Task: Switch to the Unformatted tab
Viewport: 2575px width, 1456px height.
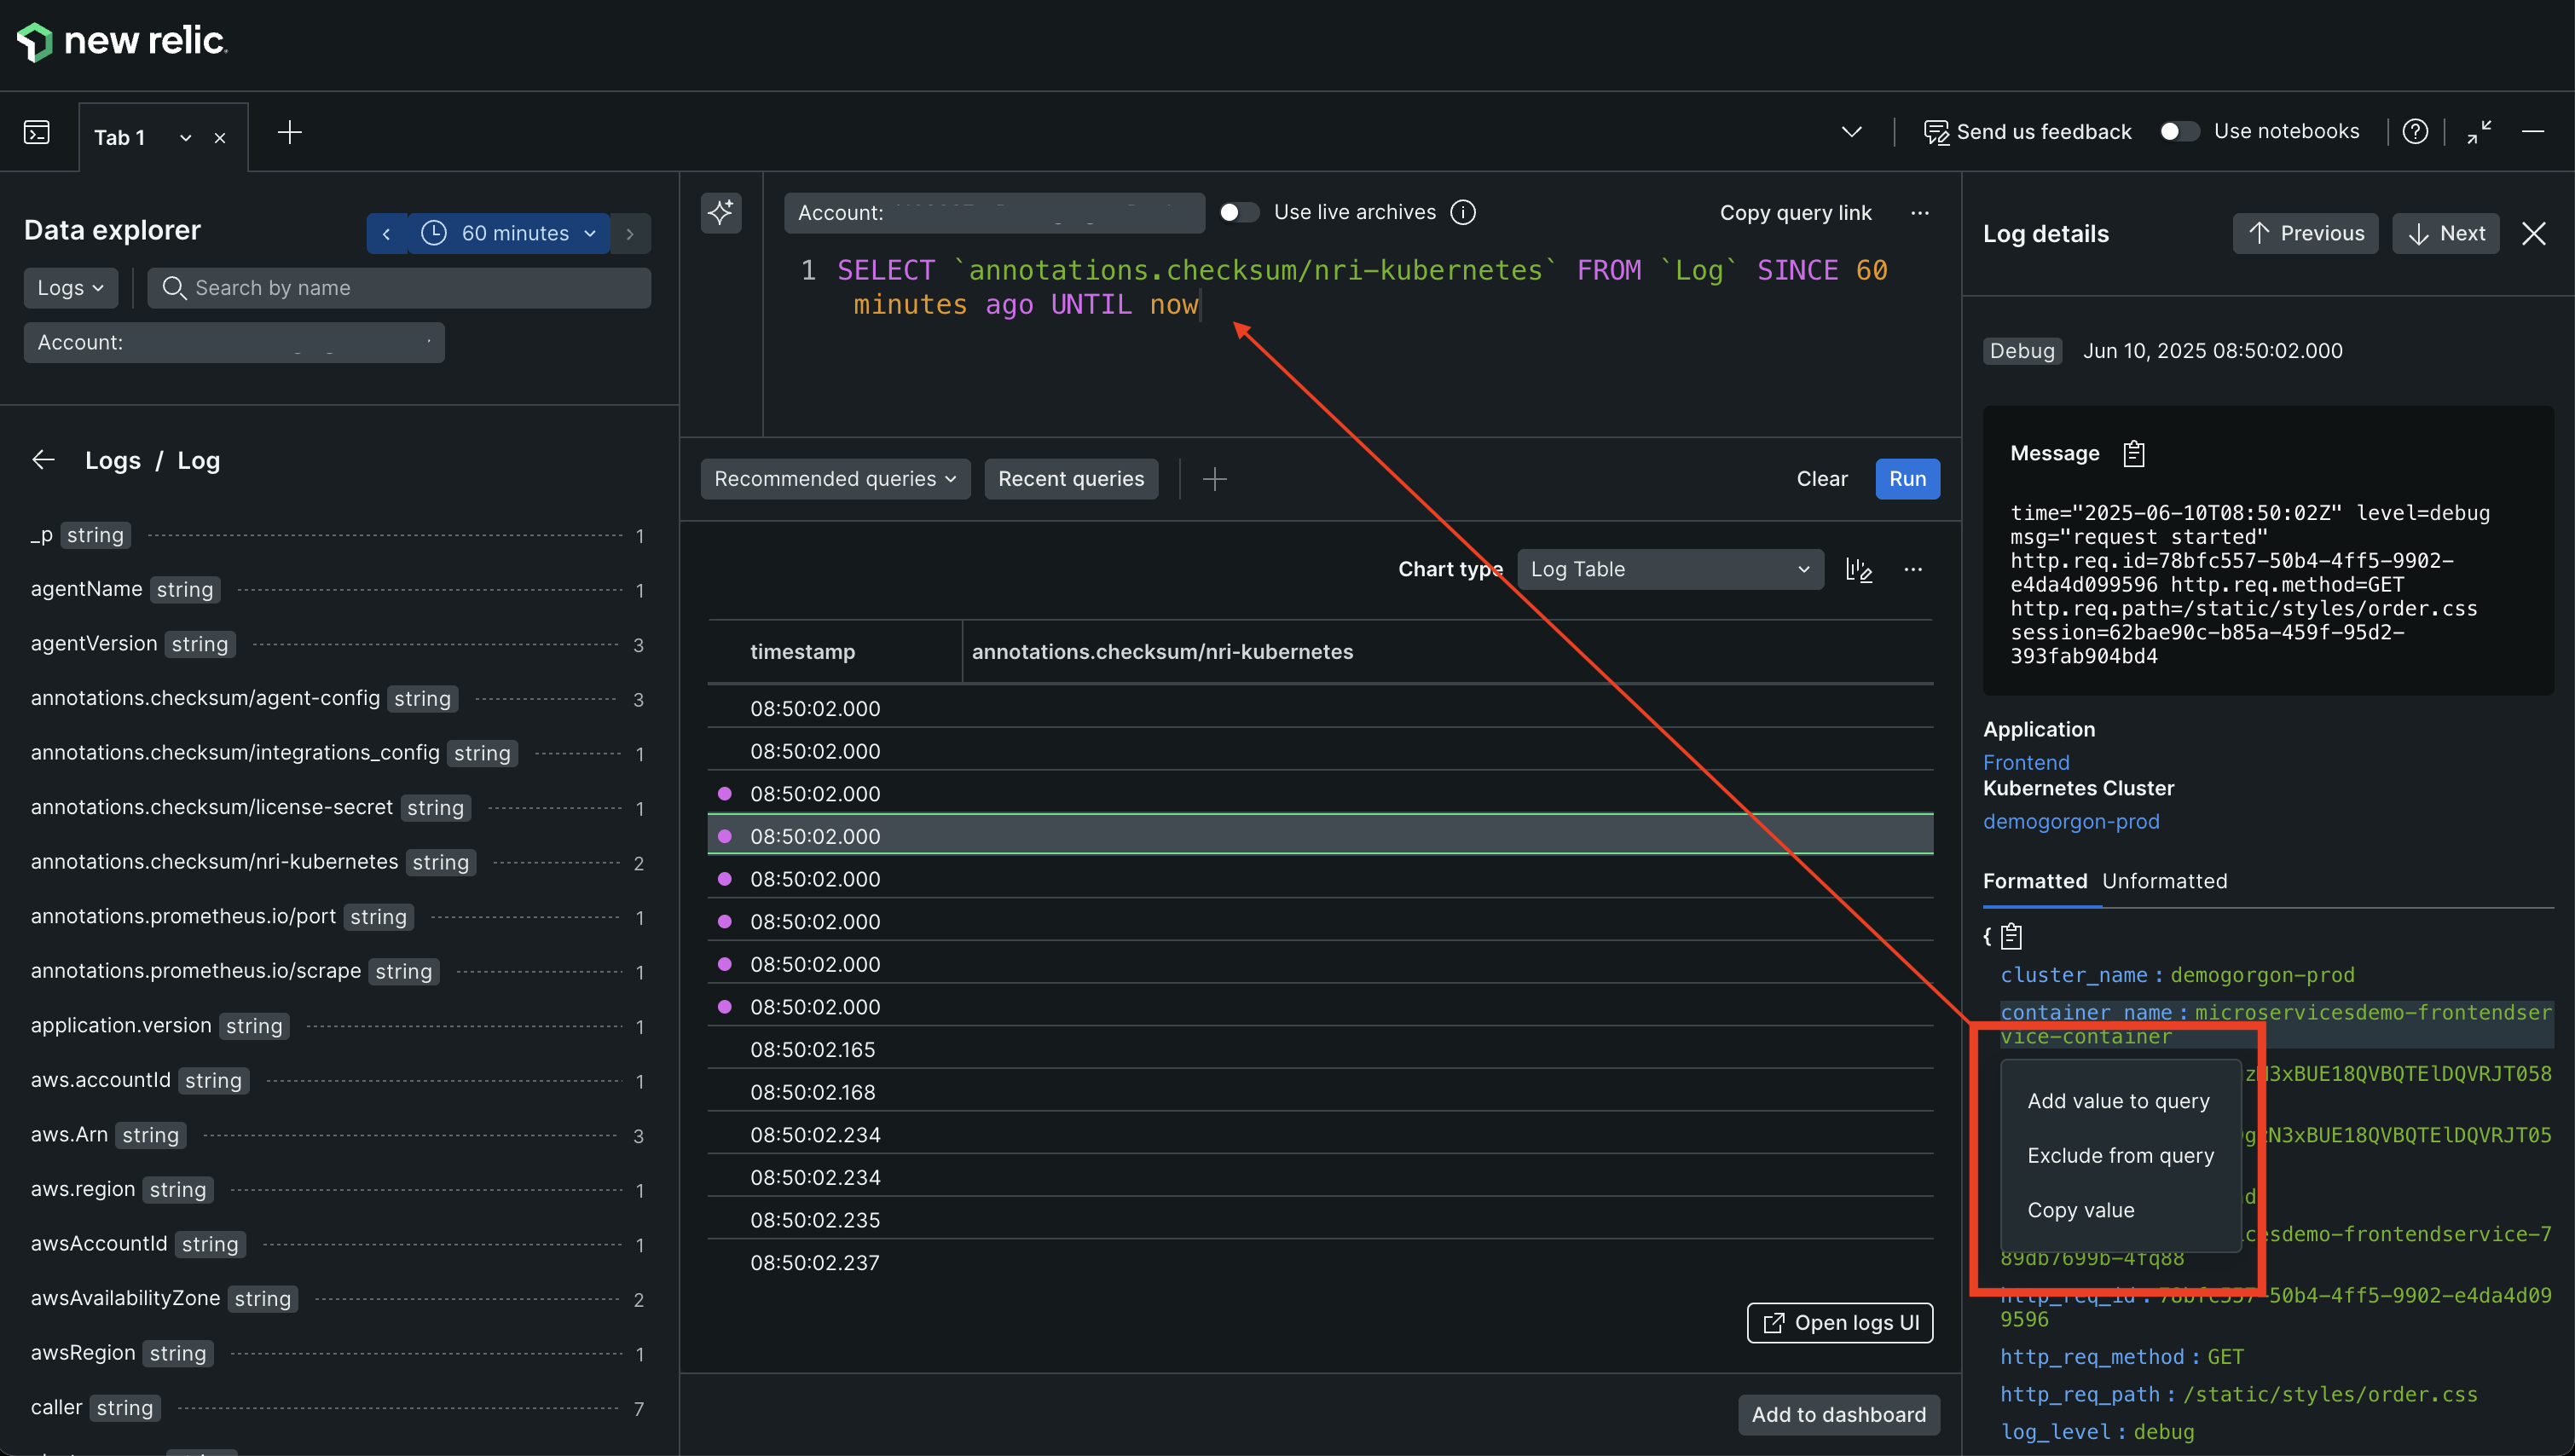Action: [2164, 881]
